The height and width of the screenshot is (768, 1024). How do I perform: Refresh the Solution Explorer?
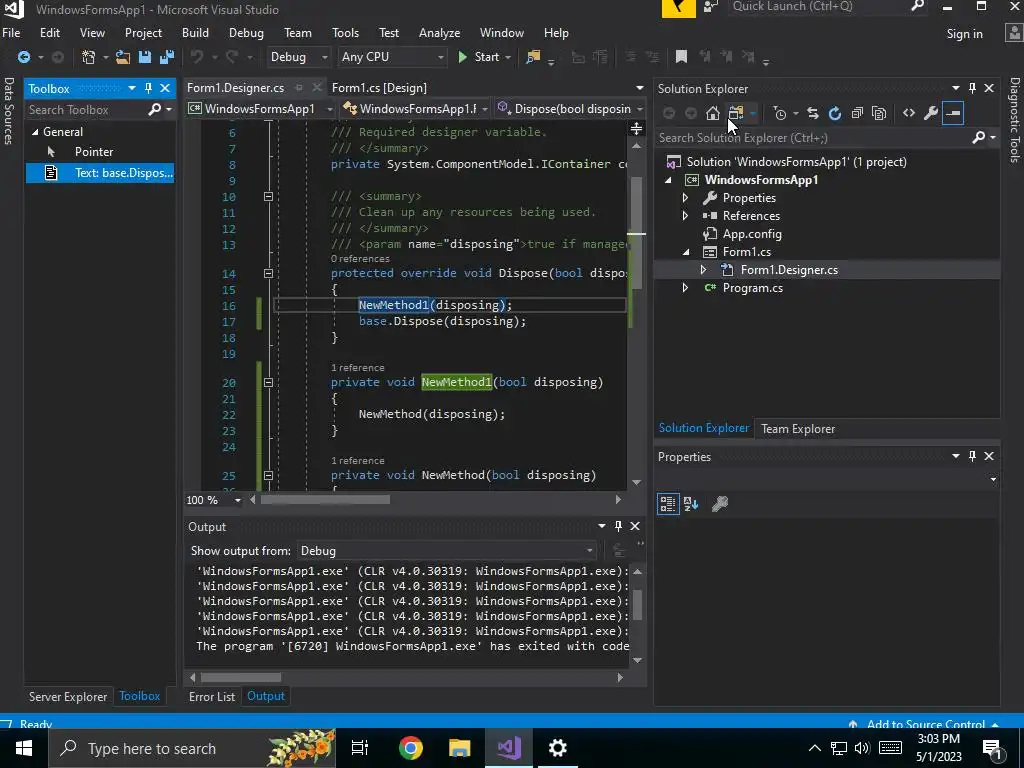(835, 113)
